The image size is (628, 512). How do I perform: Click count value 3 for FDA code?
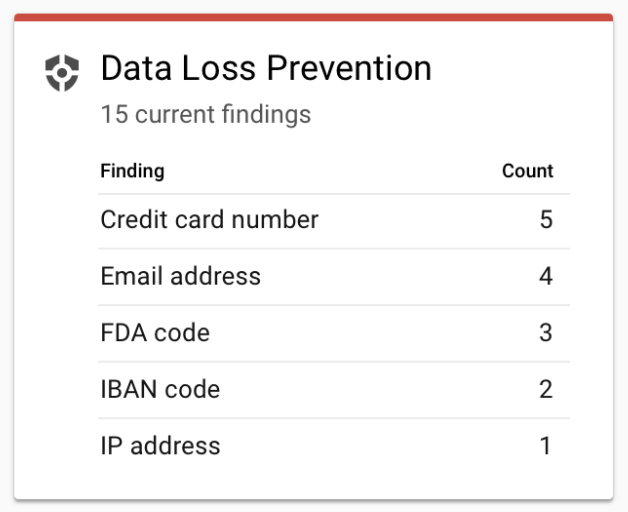click(546, 333)
